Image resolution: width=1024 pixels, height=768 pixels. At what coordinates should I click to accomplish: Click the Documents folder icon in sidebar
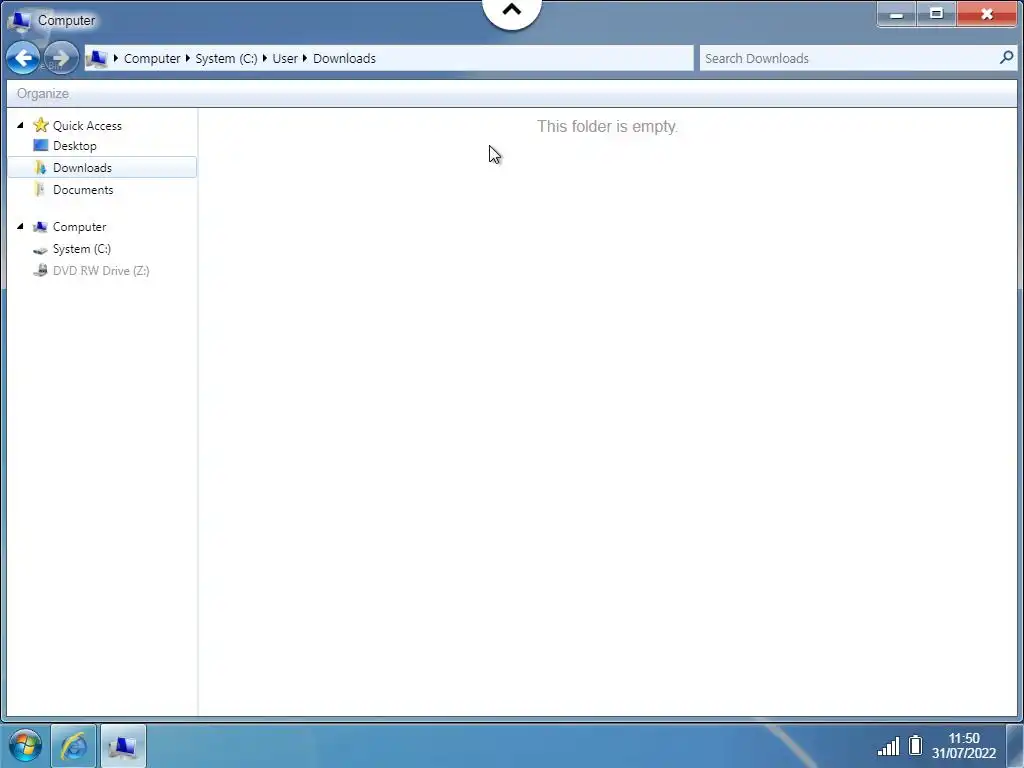pos(40,189)
